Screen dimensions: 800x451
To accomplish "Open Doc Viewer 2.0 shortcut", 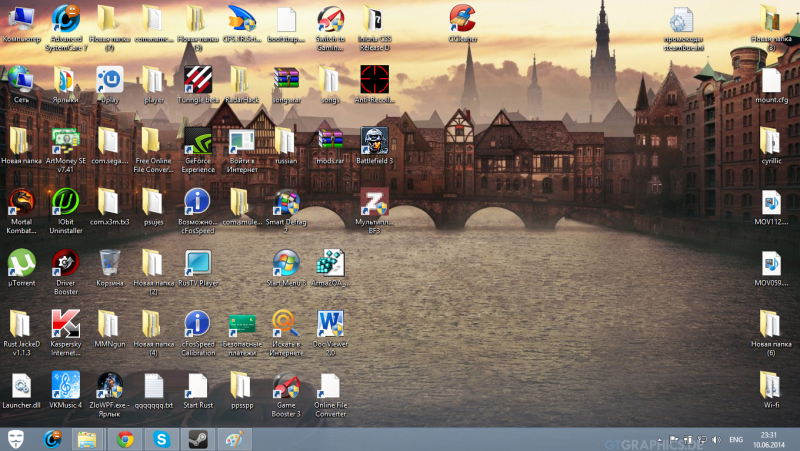I will (330, 324).
